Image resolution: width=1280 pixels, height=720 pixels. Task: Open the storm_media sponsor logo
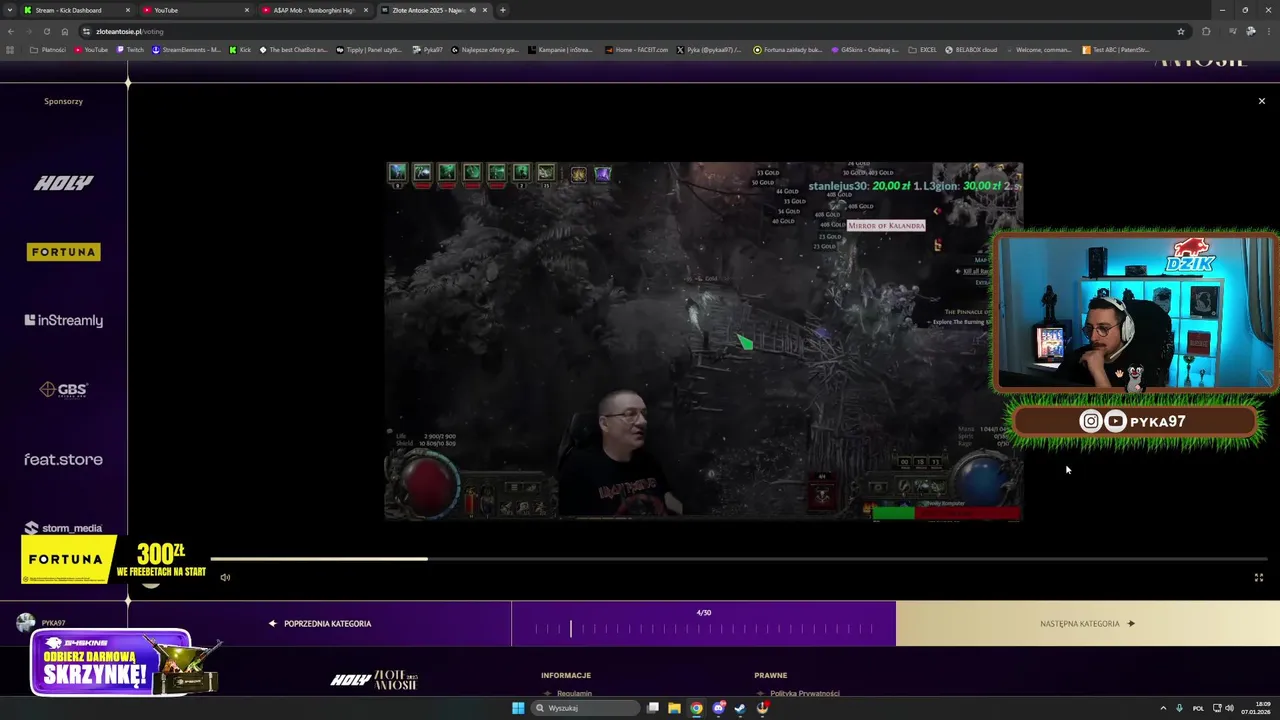[63, 528]
